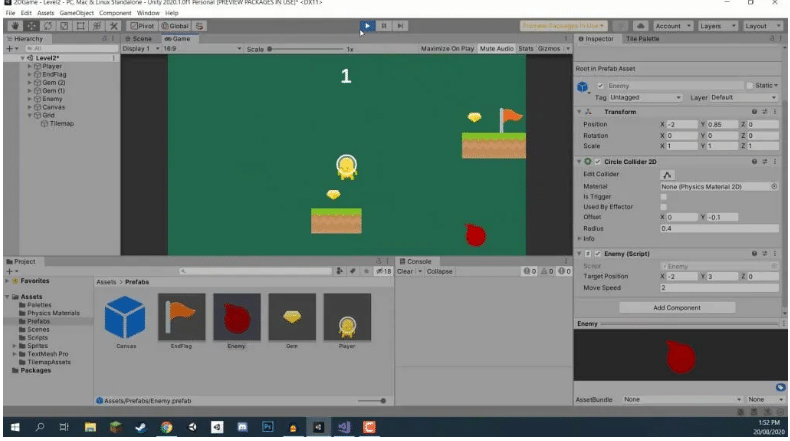This screenshot has width=790, height=441.
Task: Select the Rotate tool in toolbar
Action: coord(47,25)
